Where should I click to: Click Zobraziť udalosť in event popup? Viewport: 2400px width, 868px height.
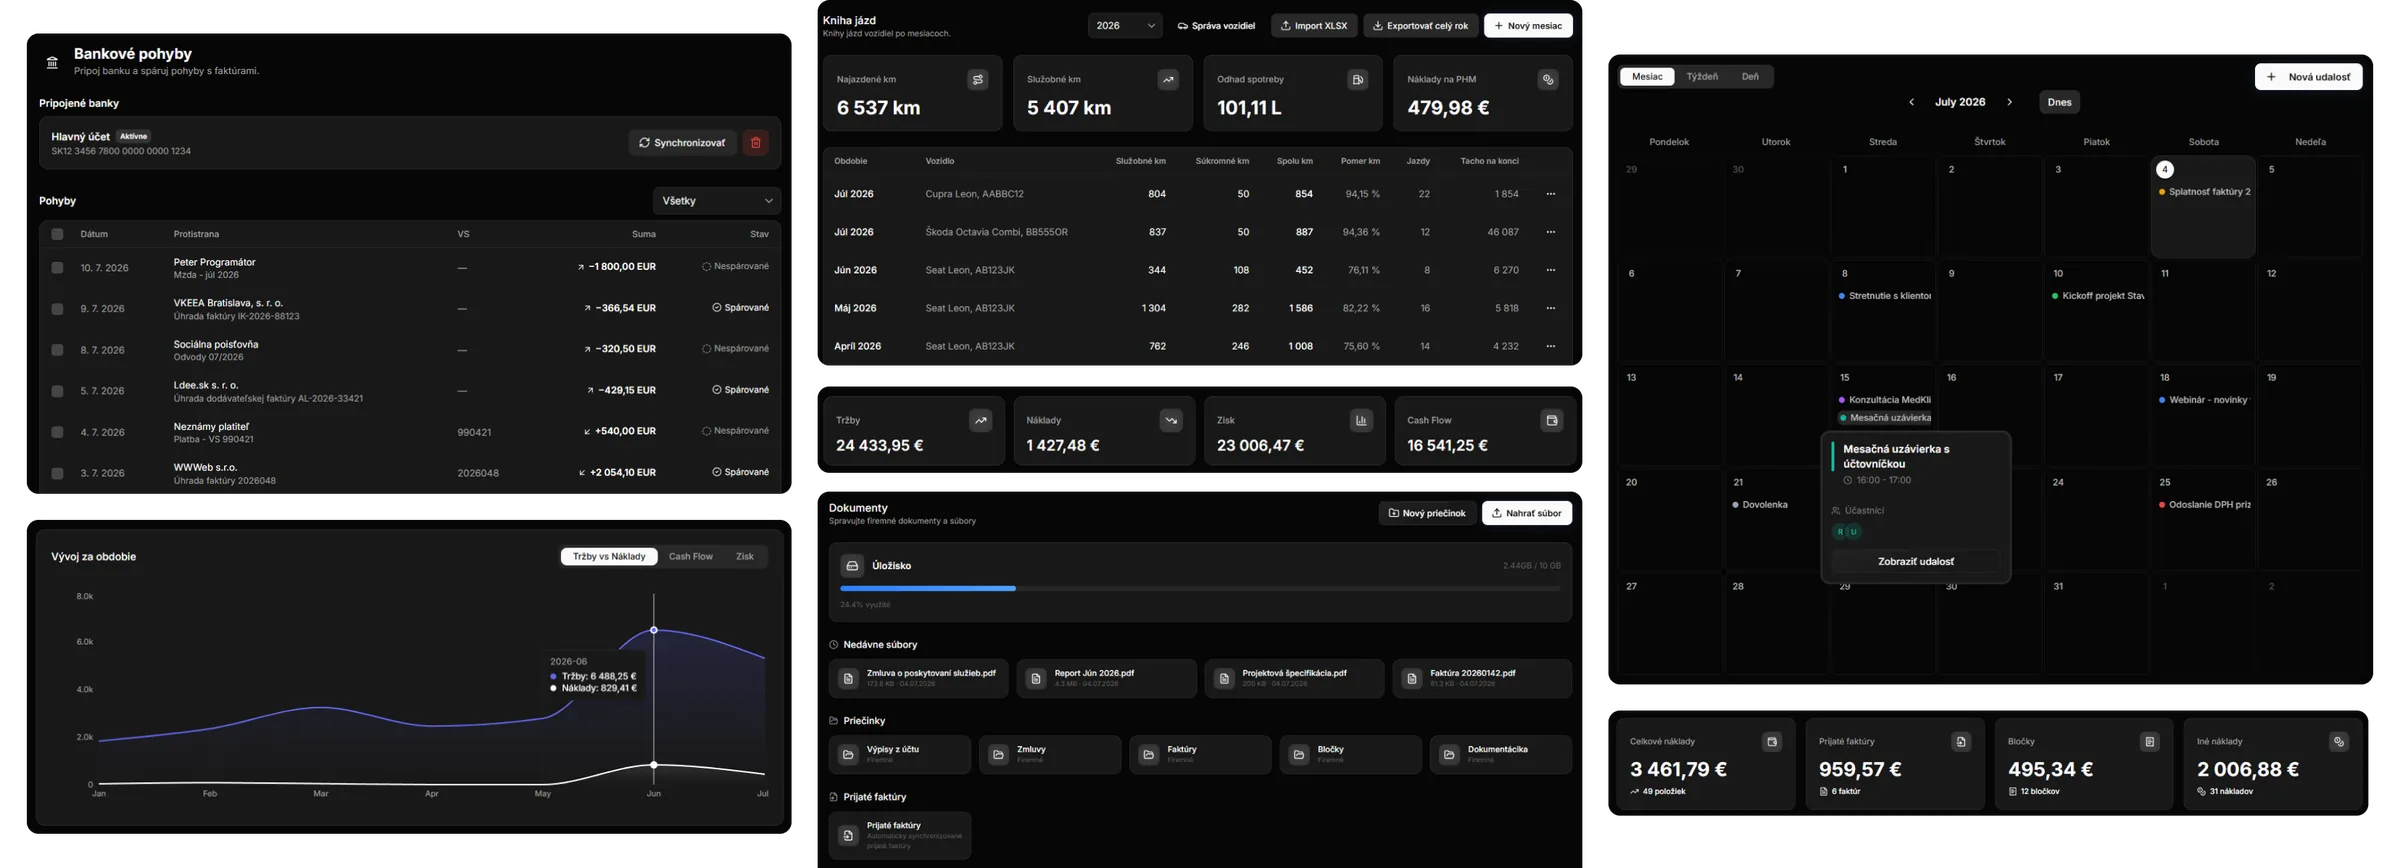pyautogui.click(x=1916, y=562)
